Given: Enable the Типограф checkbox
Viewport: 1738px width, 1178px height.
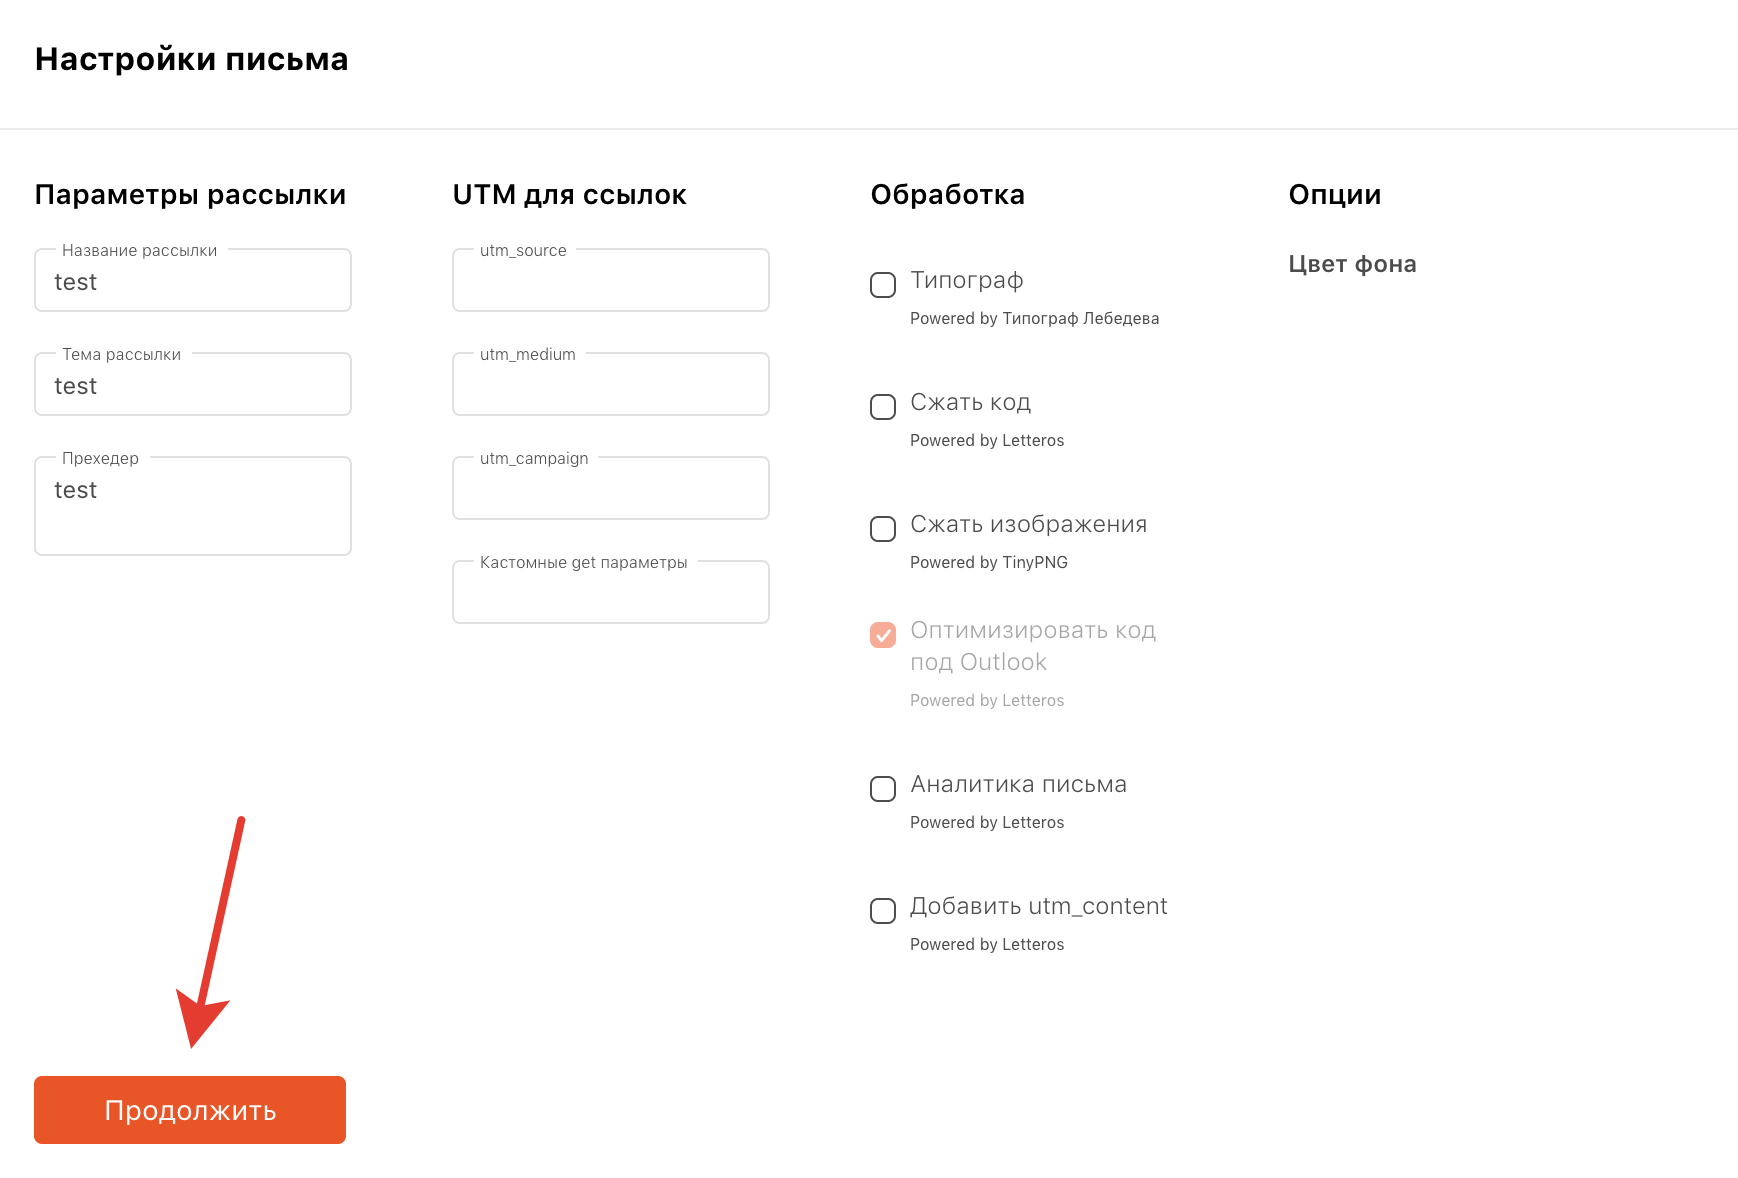Looking at the screenshot, I should pyautogui.click(x=883, y=285).
